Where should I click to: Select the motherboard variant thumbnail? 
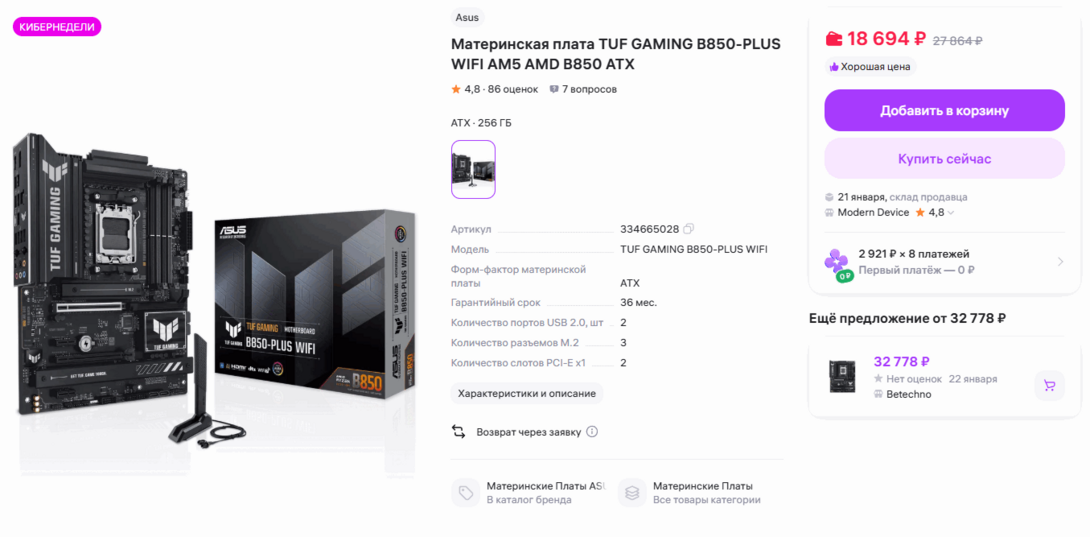(x=473, y=170)
